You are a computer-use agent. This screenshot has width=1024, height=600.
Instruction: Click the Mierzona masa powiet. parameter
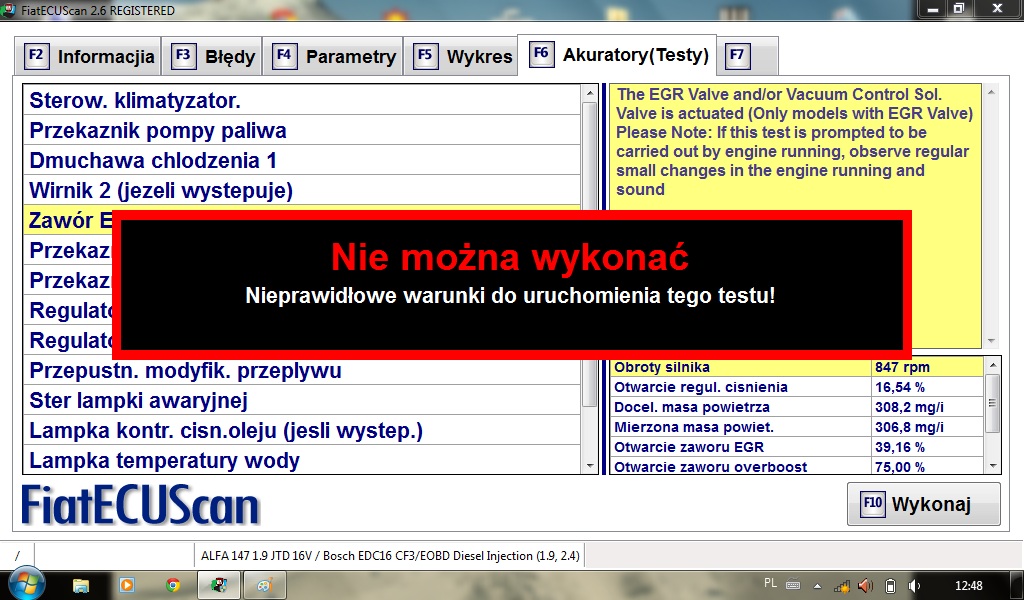797,427
